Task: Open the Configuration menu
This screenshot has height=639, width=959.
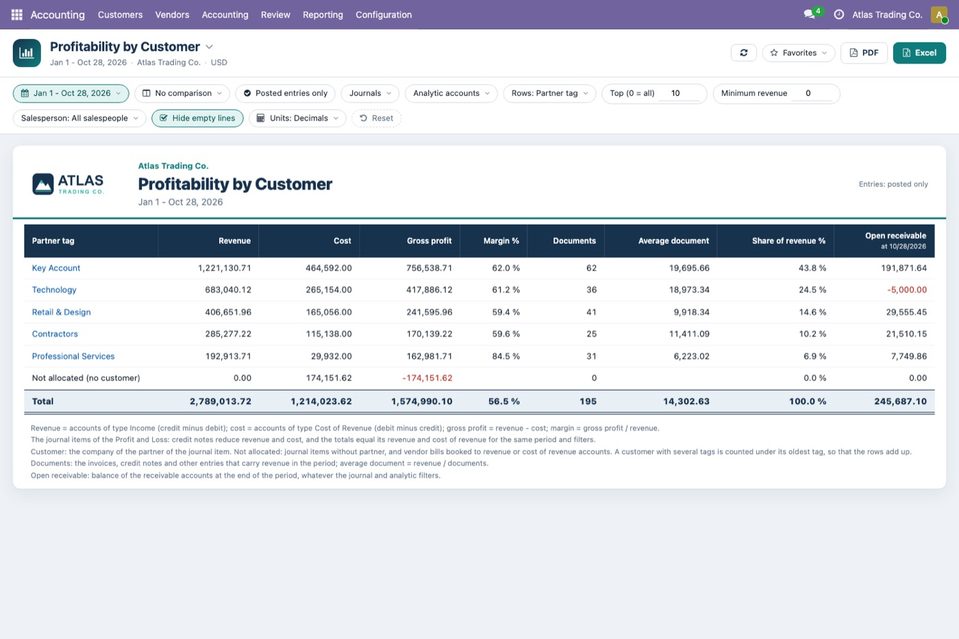Action: pos(383,14)
